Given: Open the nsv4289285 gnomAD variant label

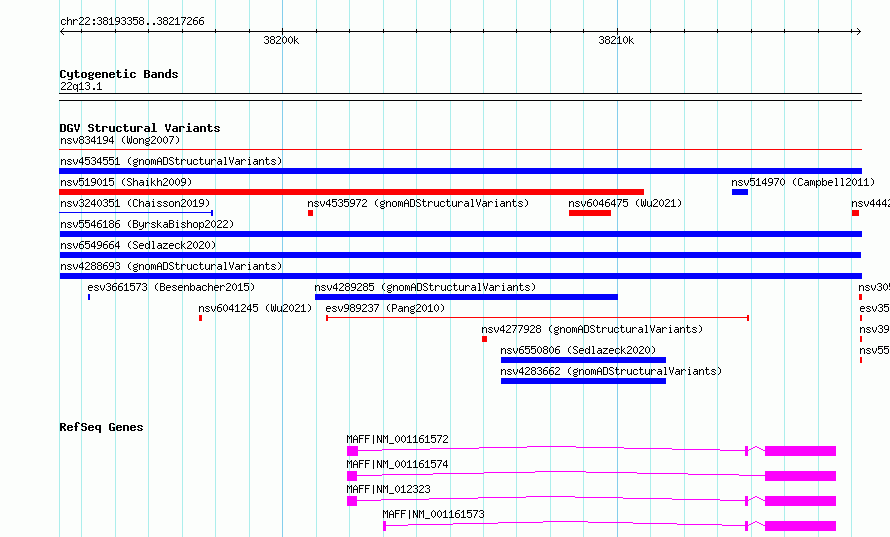Looking at the screenshot, I should 425,287.
